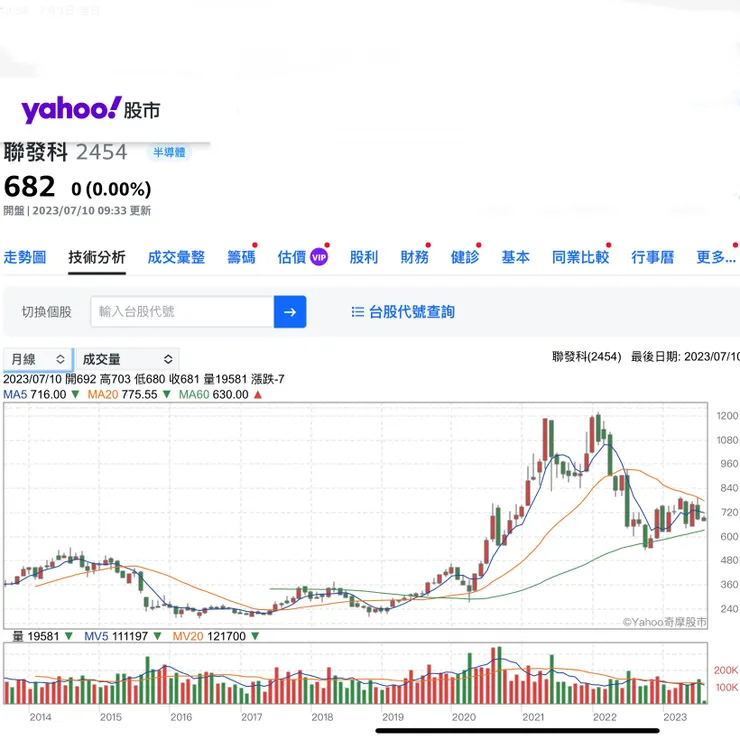Image resolution: width=740 pixels, height=740 pixels.
Task: Open the 月線 period dropdown
Action: pos(38,360)
